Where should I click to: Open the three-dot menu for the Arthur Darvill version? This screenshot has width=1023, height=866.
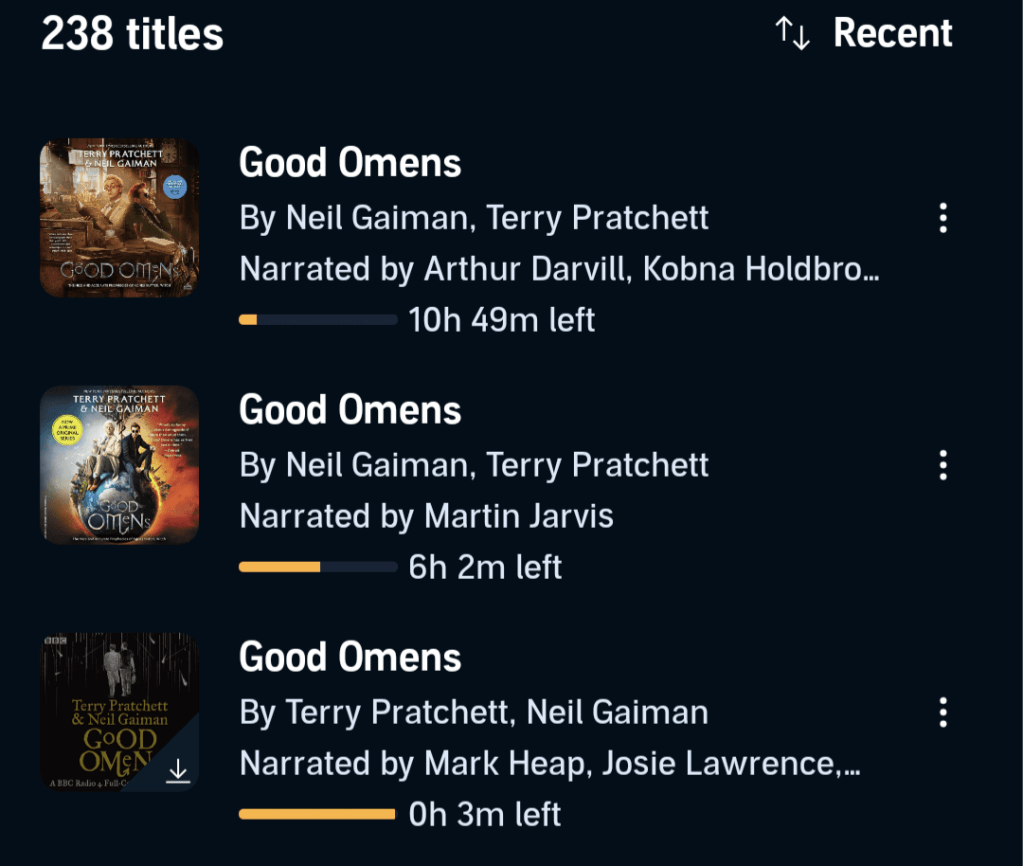(942, 218)
